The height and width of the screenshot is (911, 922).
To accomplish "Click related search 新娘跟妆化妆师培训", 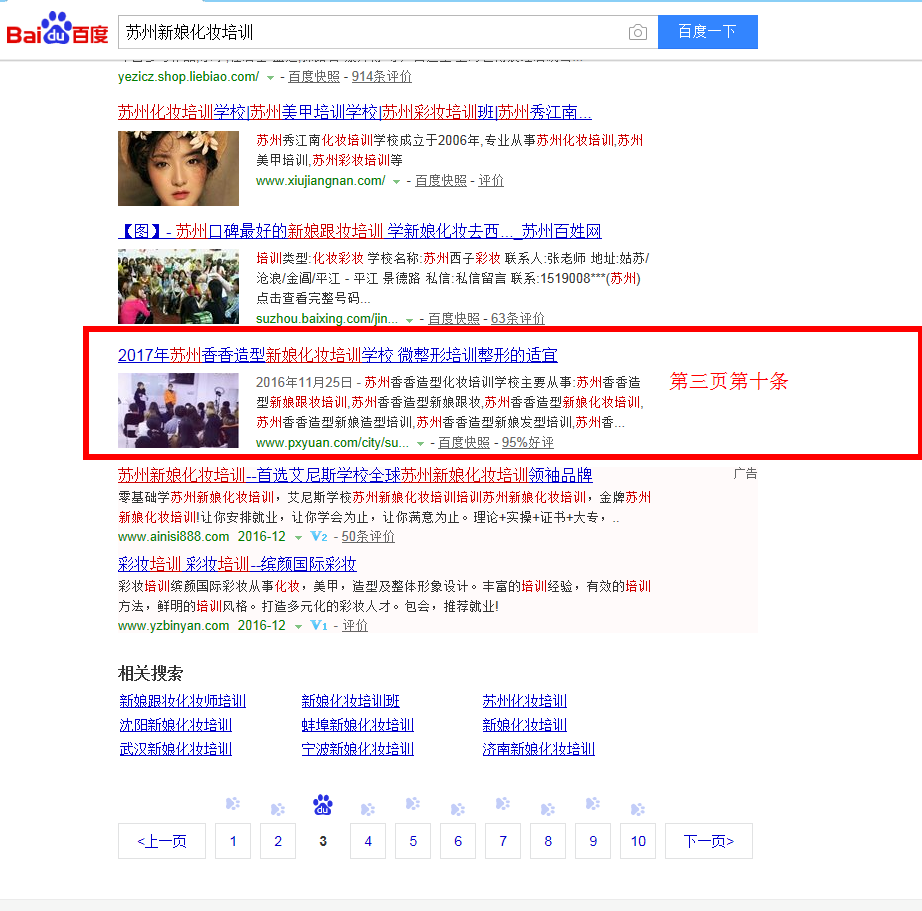I will [x=183, y=700].
